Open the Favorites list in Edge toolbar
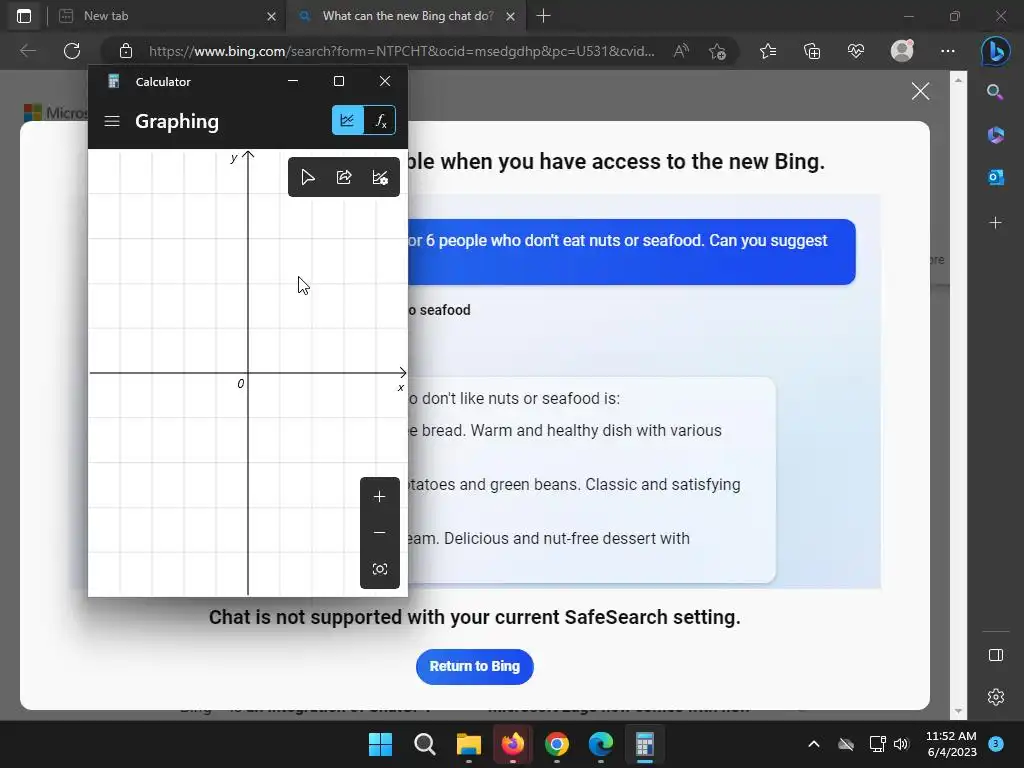Image resolution: width=1024 pixels, height=768 pixels. pos(768,51)
